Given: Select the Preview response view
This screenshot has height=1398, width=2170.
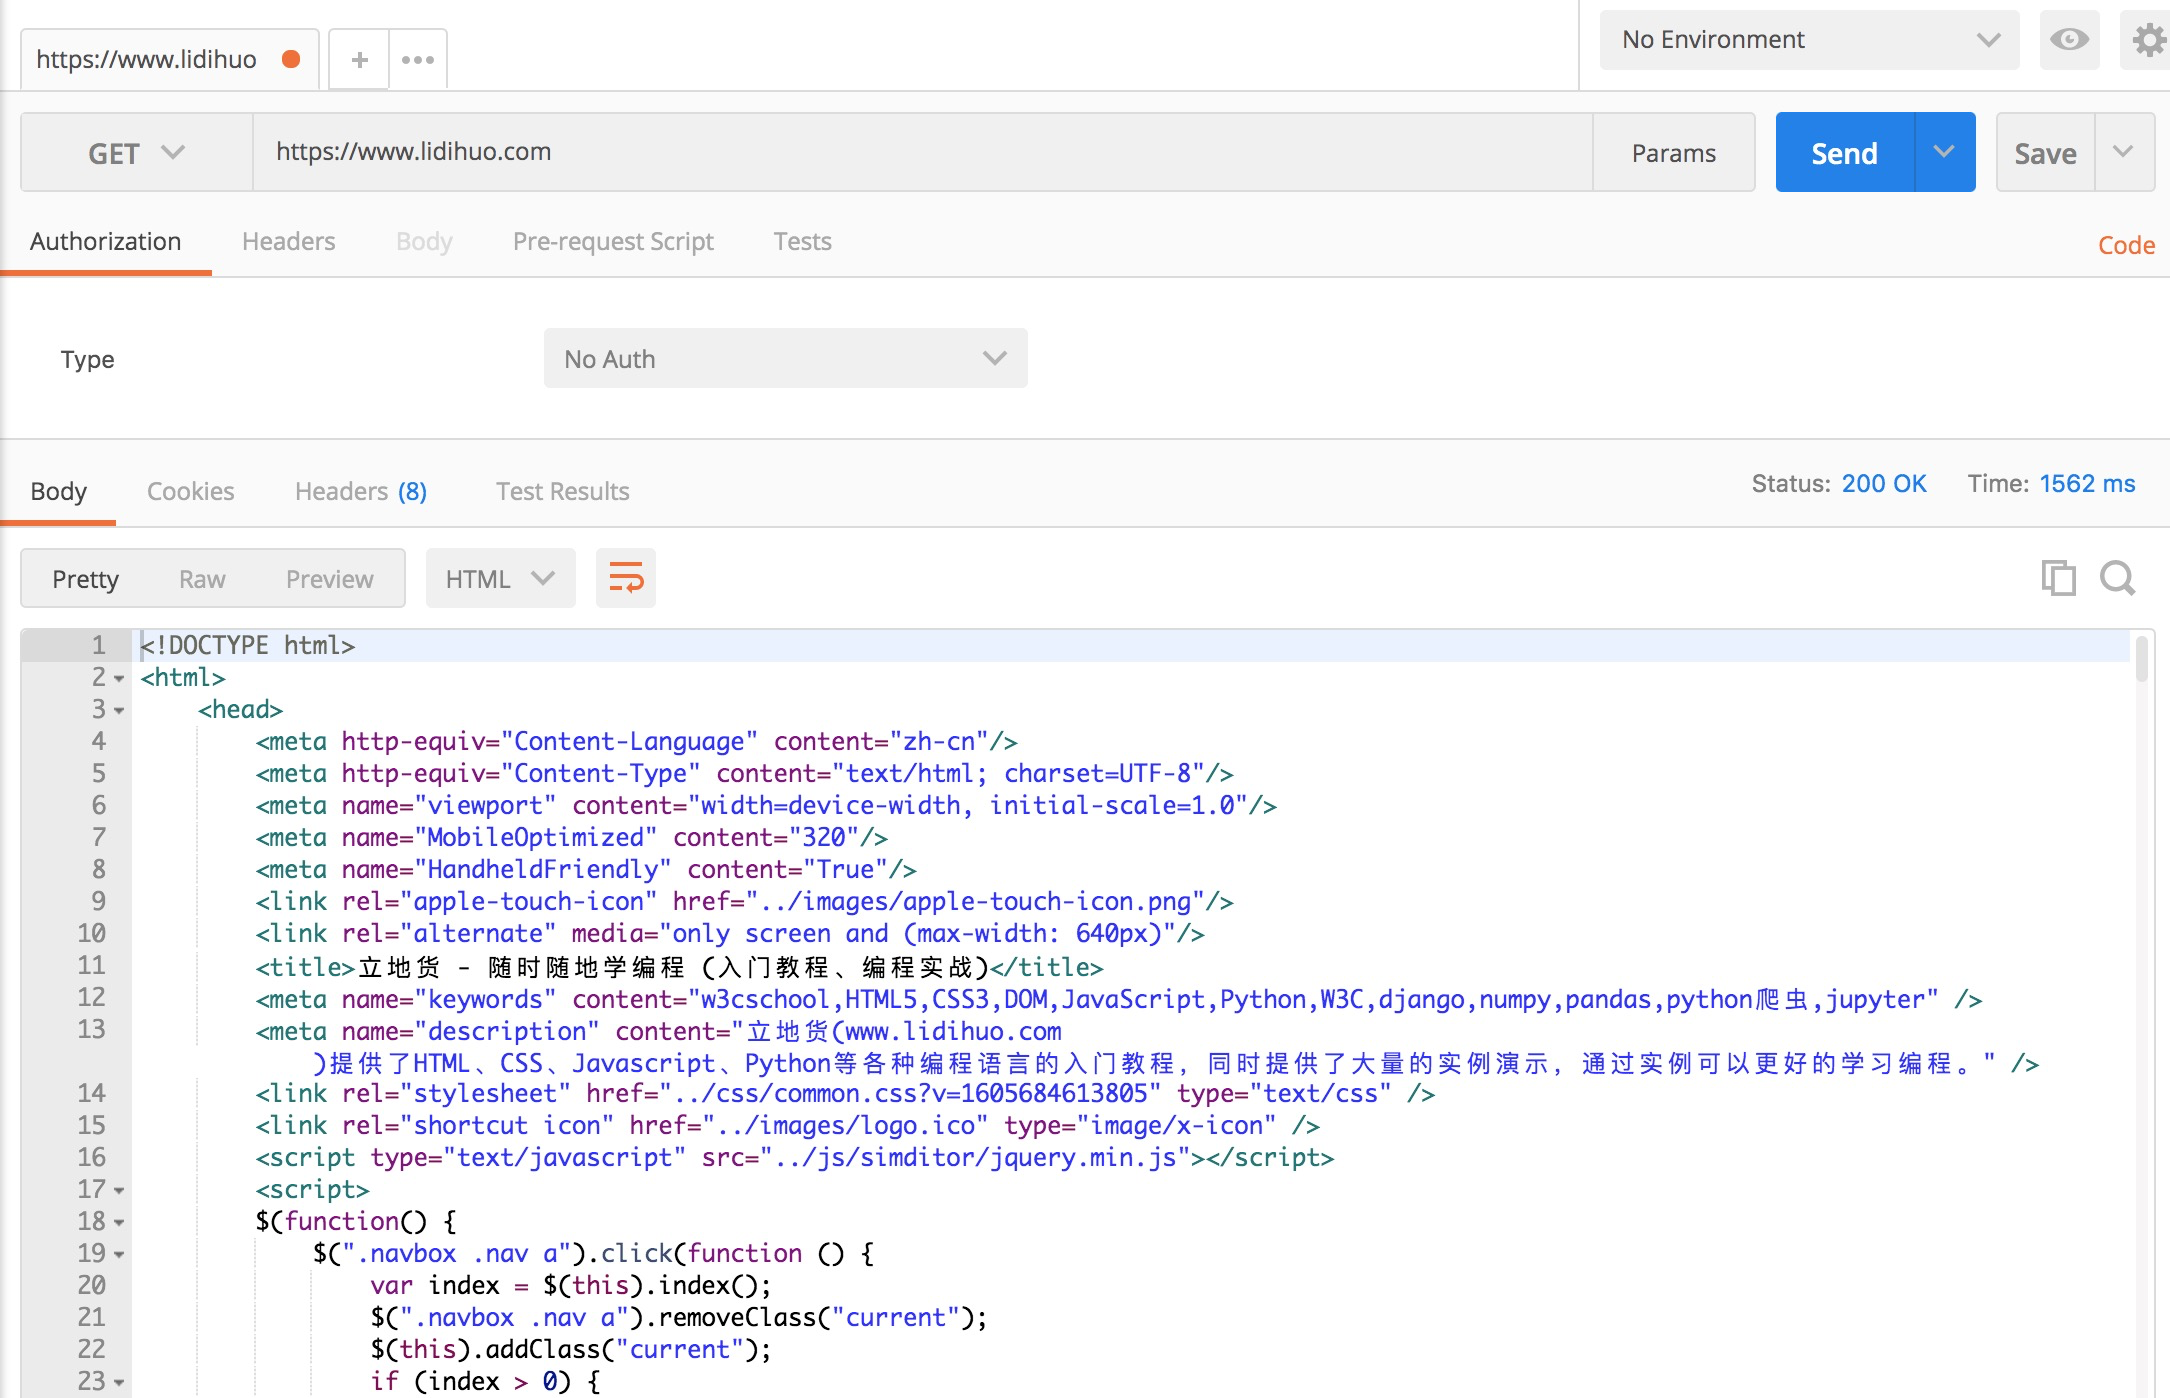Looking at the screenshot, I should point(327,577).
